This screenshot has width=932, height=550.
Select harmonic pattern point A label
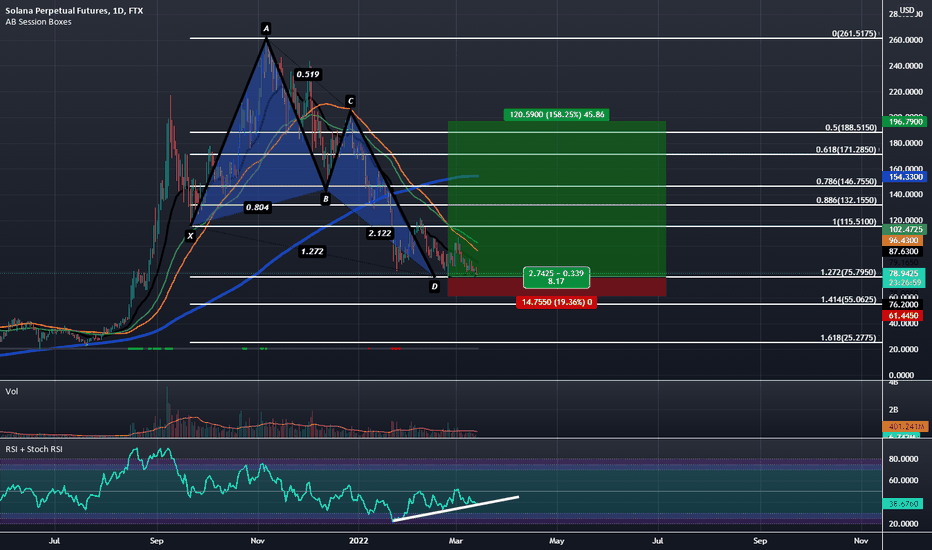tap(266, 28)
